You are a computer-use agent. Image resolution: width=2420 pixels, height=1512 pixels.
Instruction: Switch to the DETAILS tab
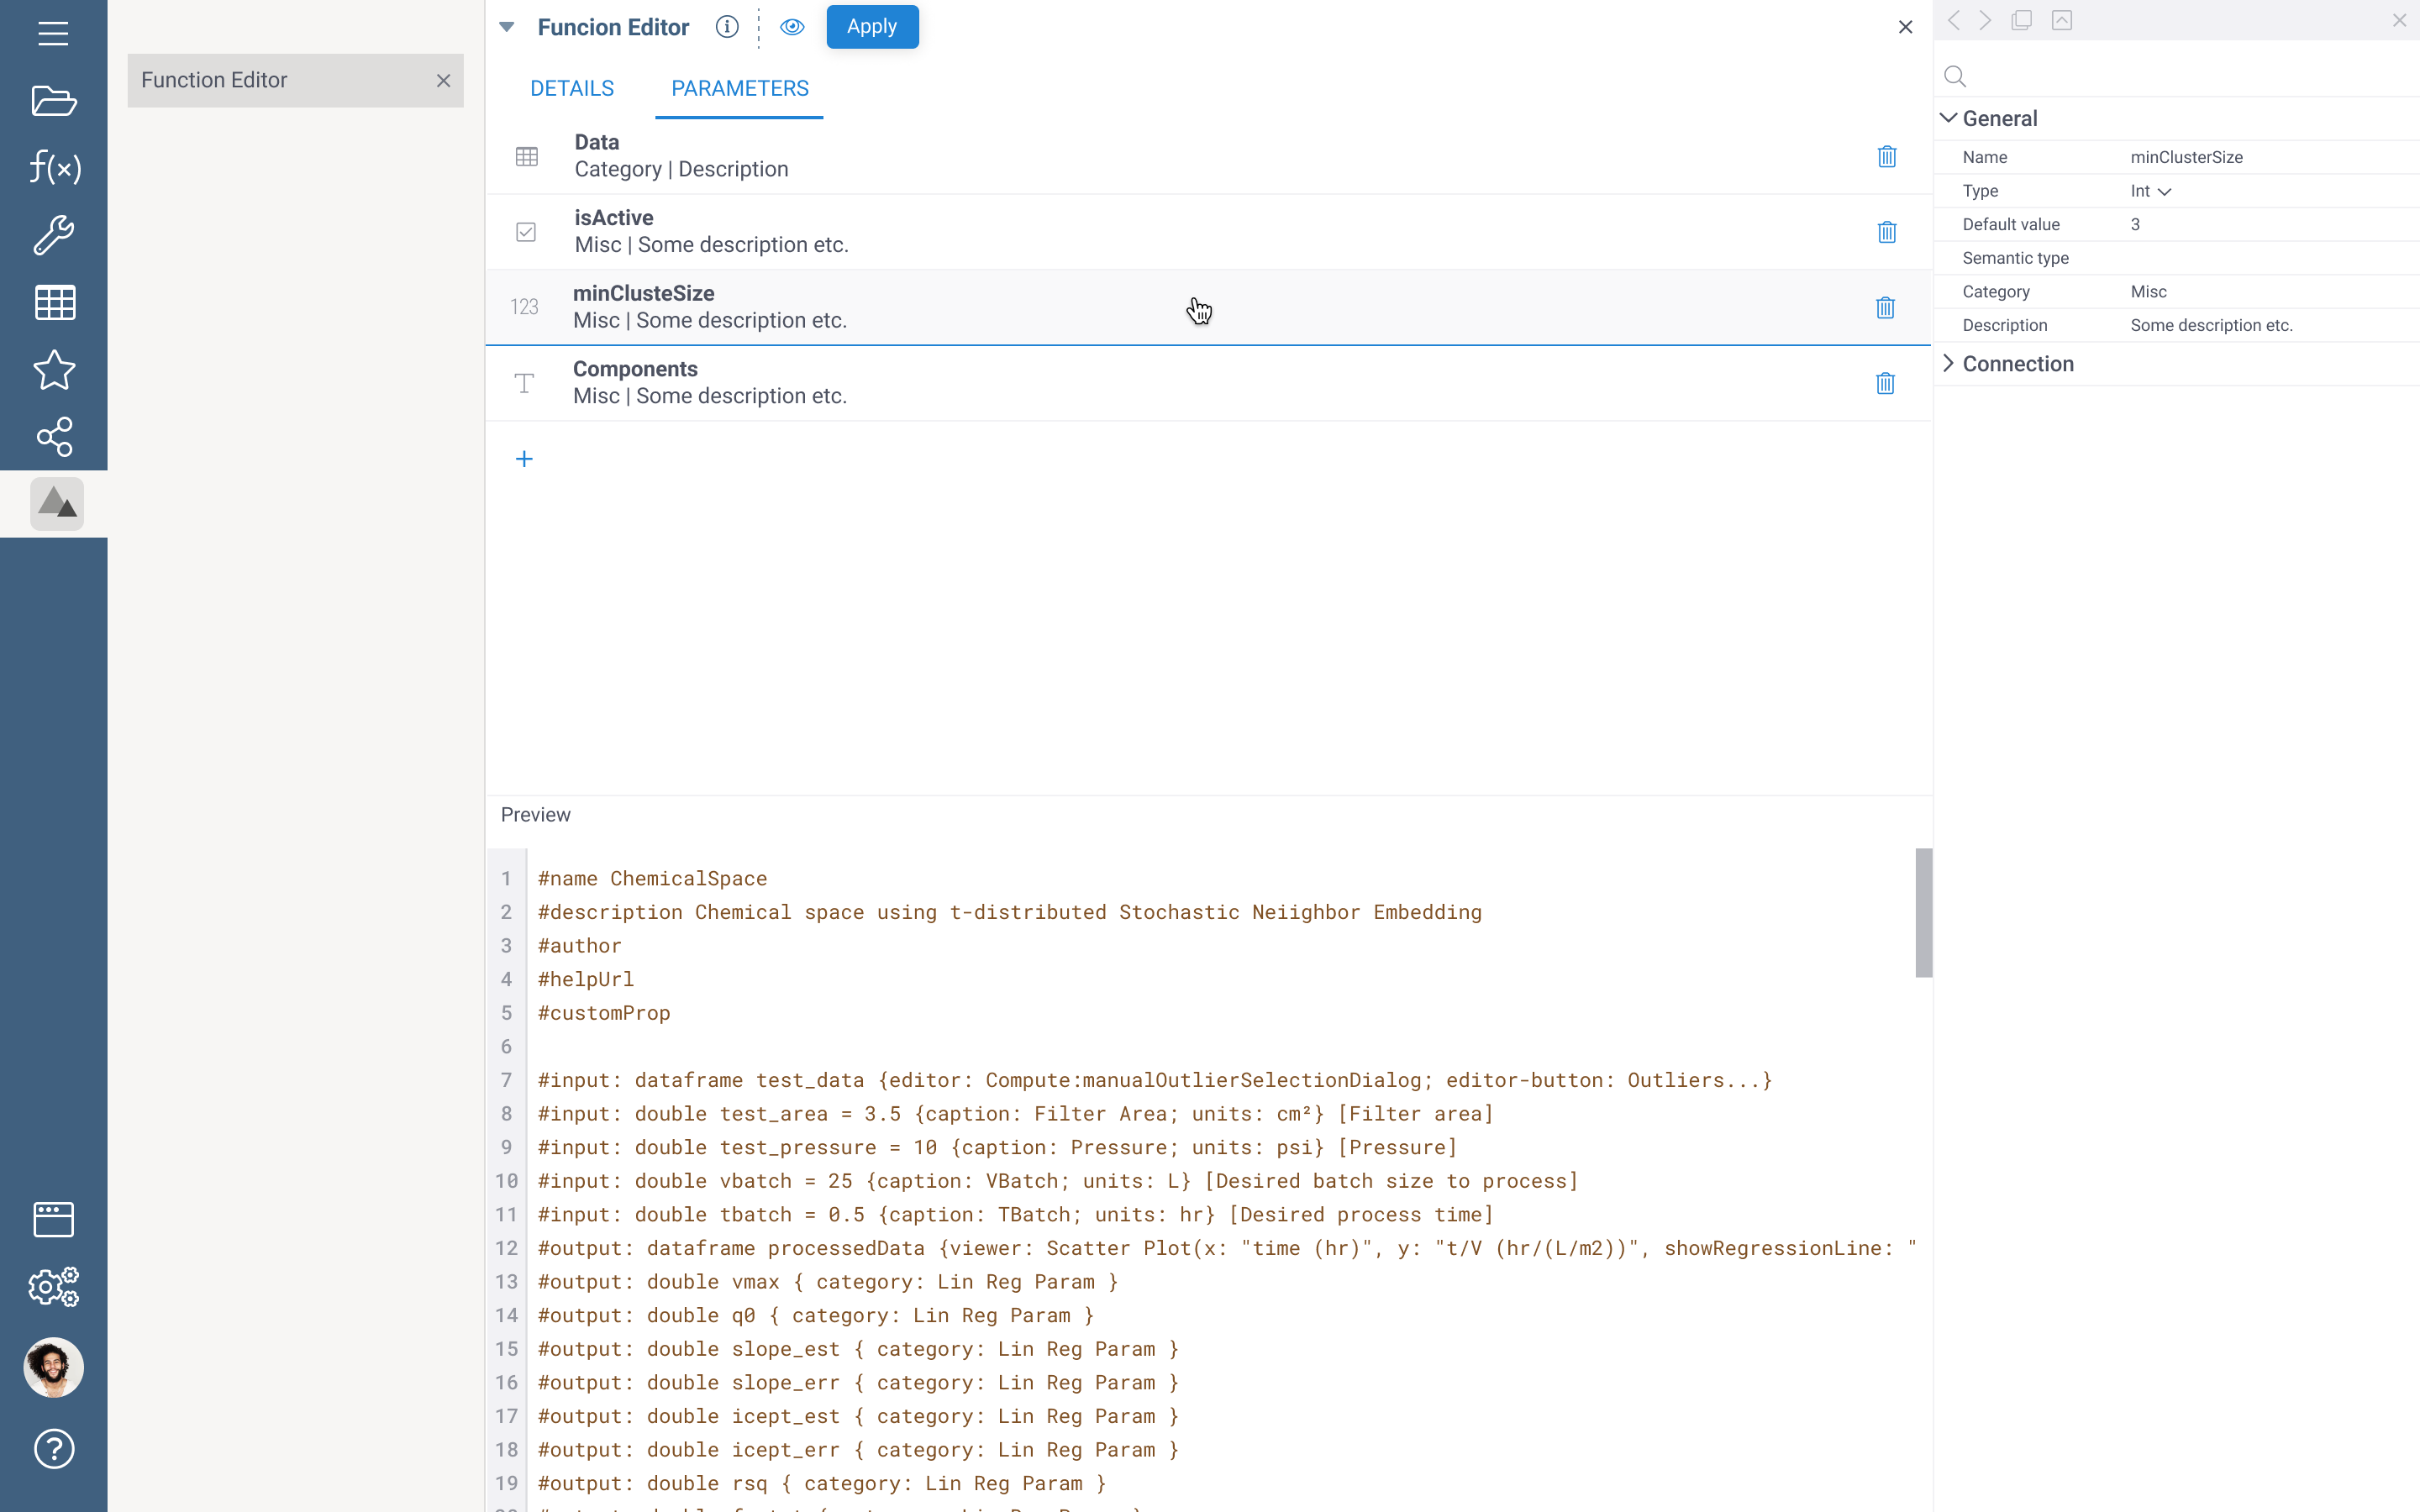573,88
